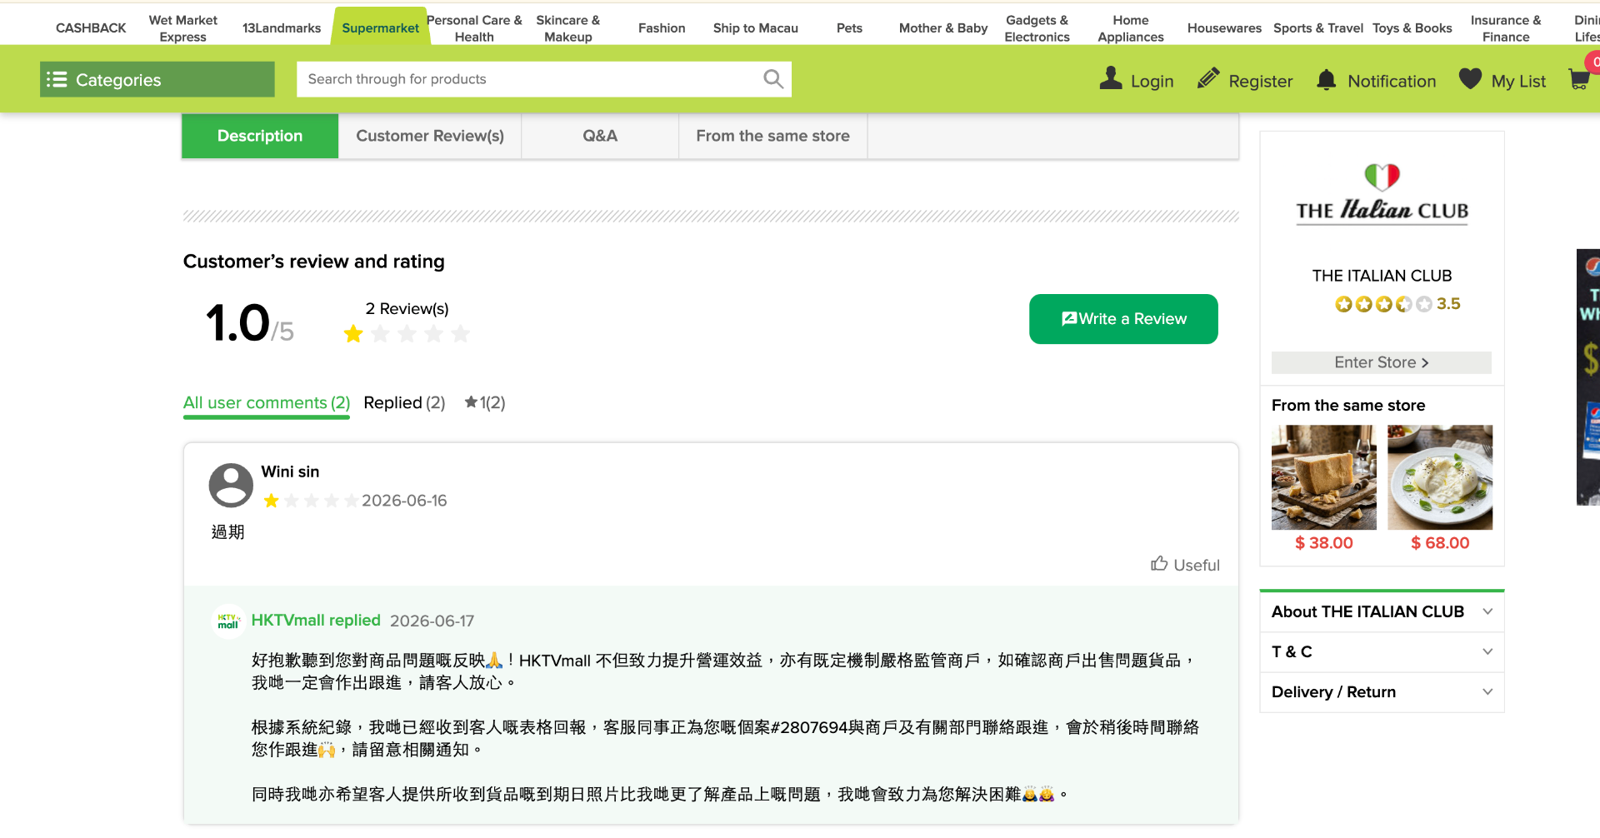
Task: Open Insurance & Finance menu
Action: click(x=1506, y=28)
